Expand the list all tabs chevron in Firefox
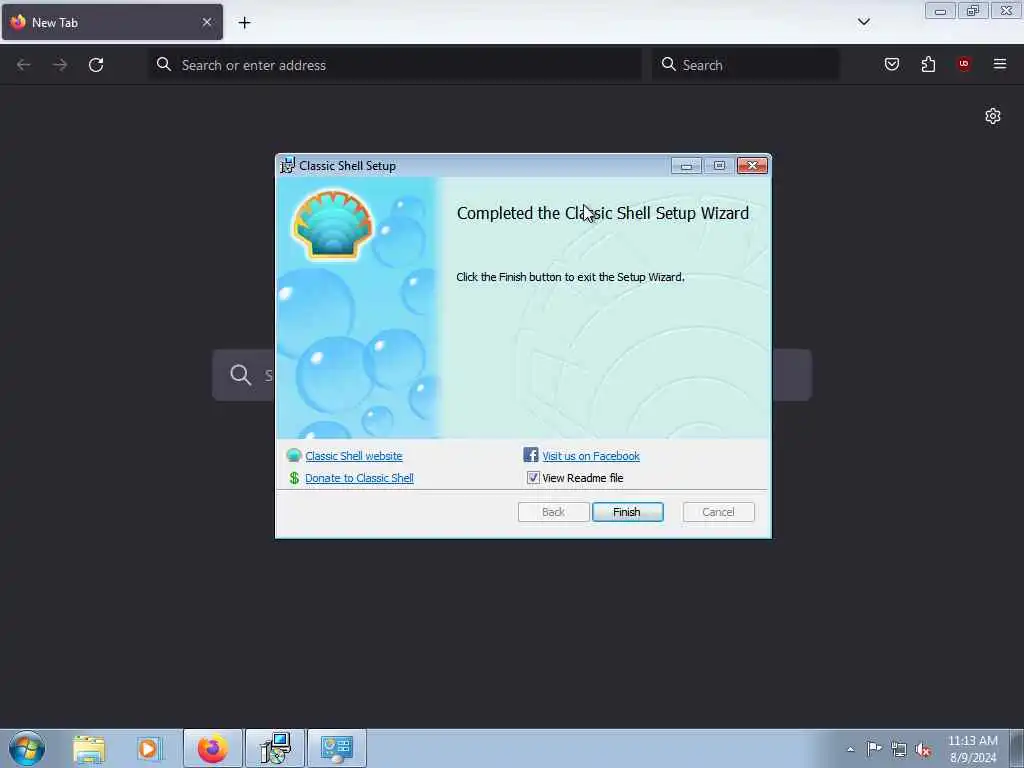The height and width of the screenshot is (768, 1024). (x=863, y=22)
